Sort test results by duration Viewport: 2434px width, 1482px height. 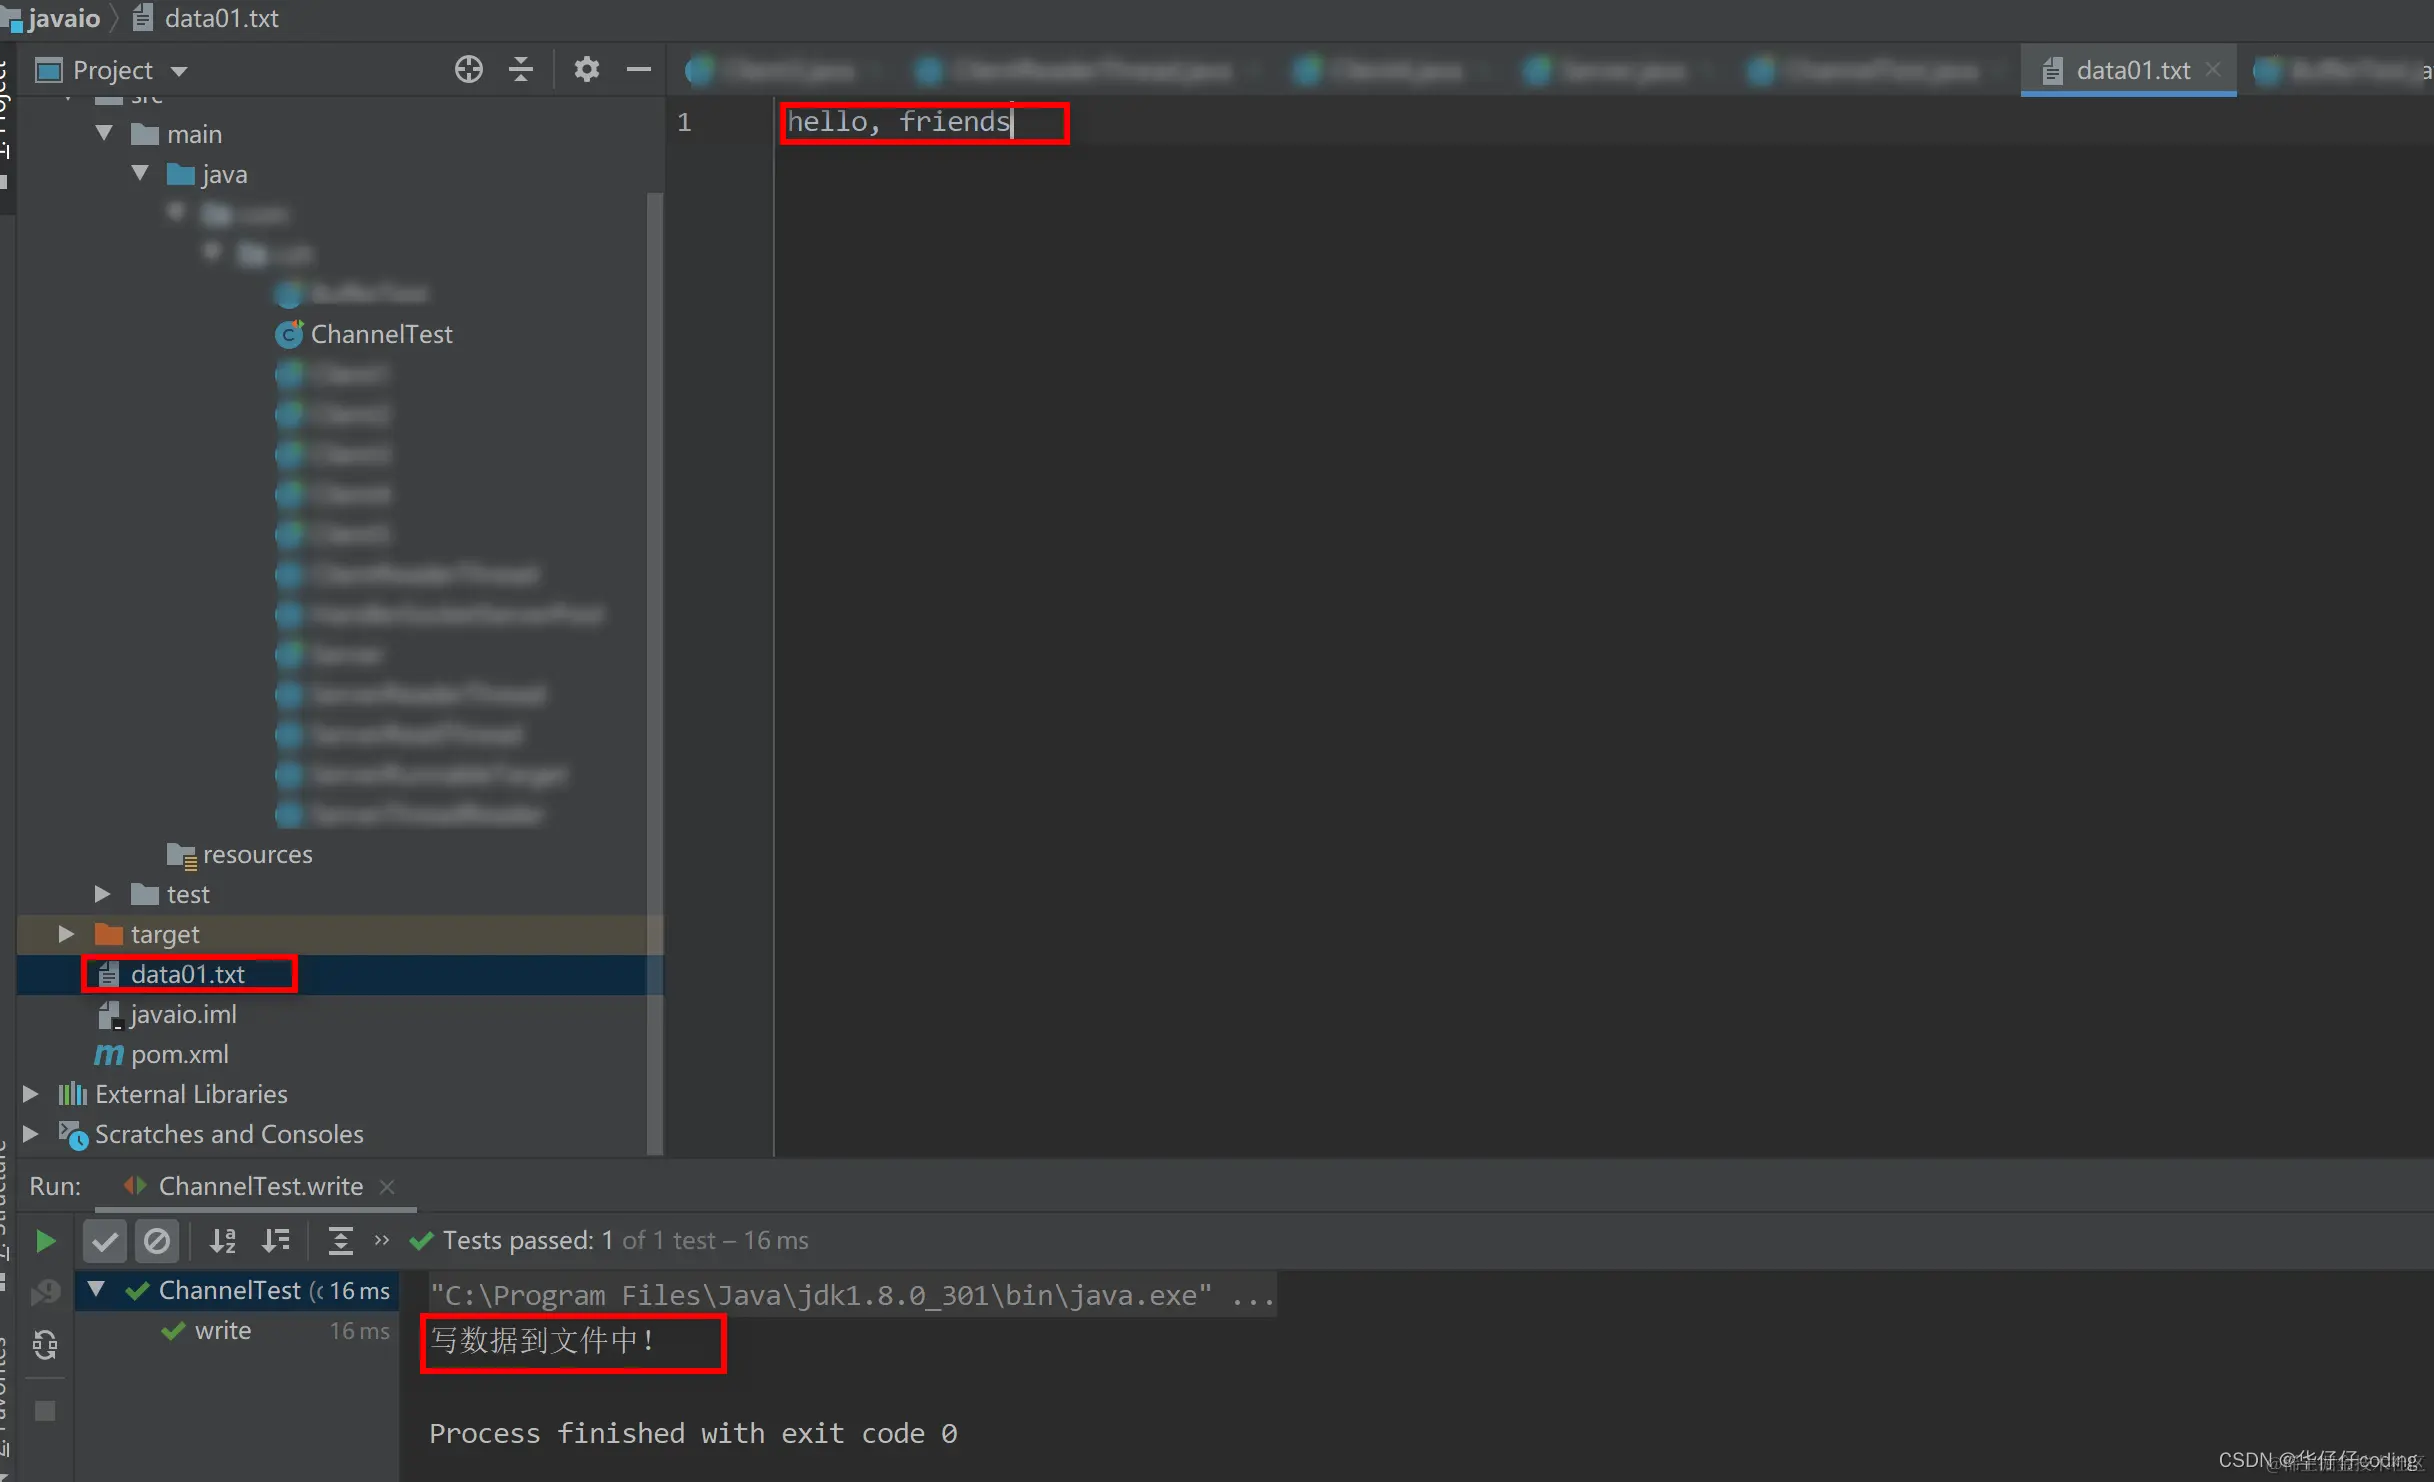click(x=276, y=1241)
